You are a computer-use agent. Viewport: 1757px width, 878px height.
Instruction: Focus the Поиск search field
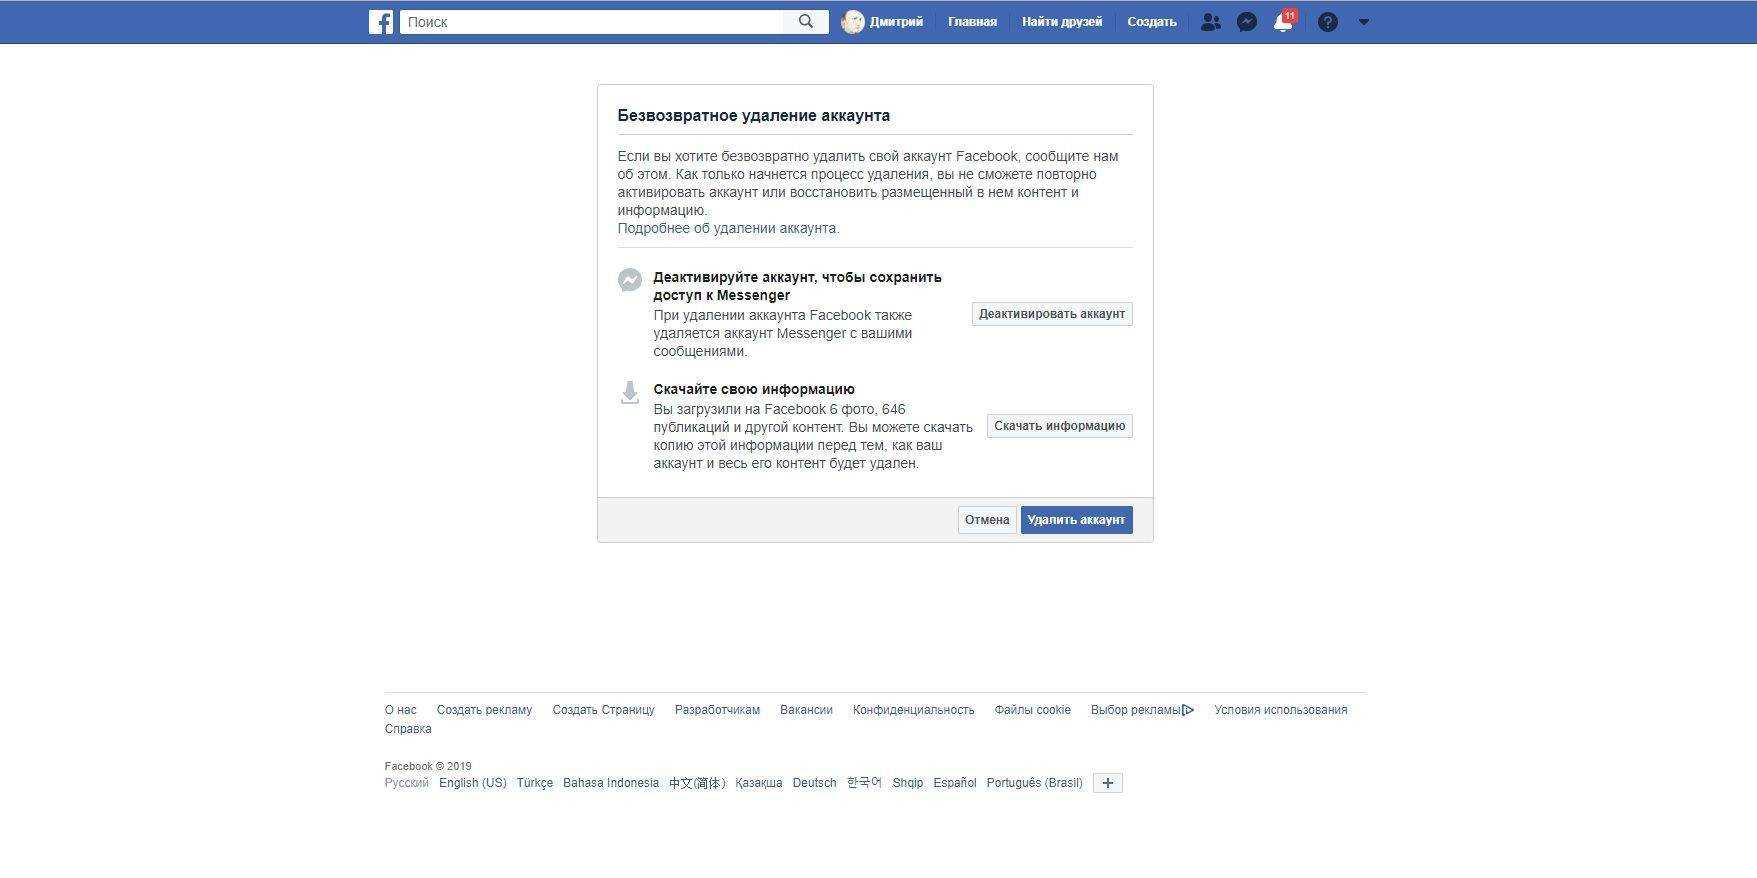[592, 22]
